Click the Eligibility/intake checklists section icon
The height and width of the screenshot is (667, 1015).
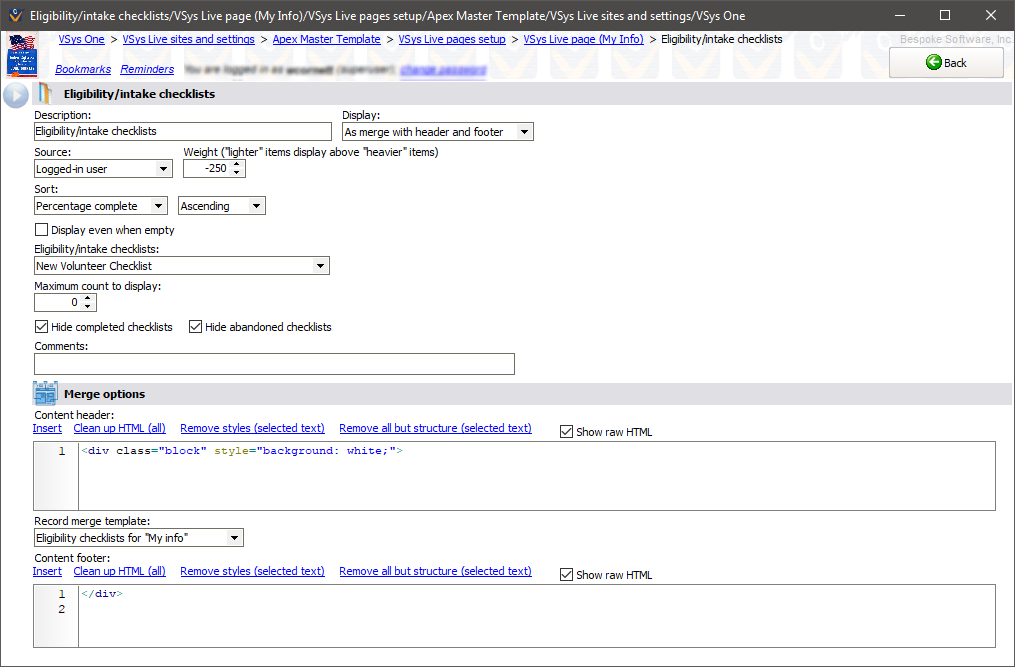coord(44,94)
